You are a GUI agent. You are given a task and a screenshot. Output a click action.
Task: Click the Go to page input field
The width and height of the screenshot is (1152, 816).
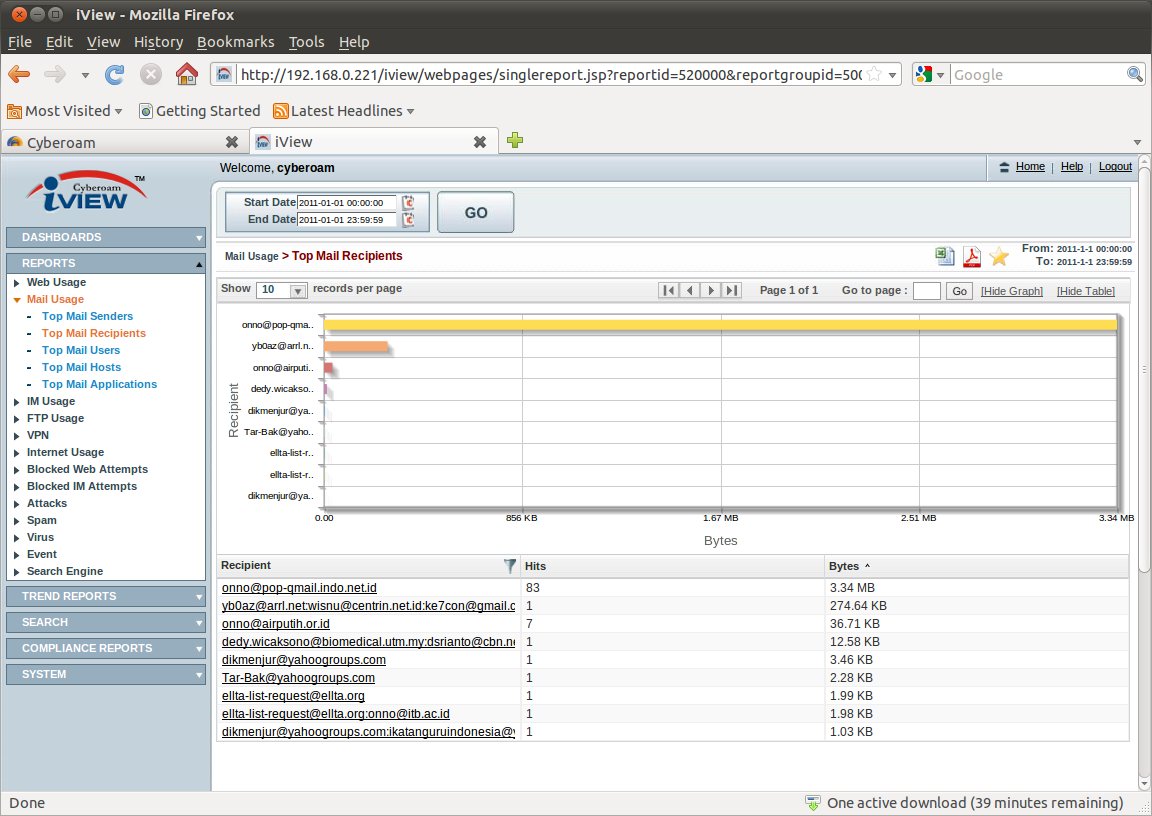pos(926,291)
